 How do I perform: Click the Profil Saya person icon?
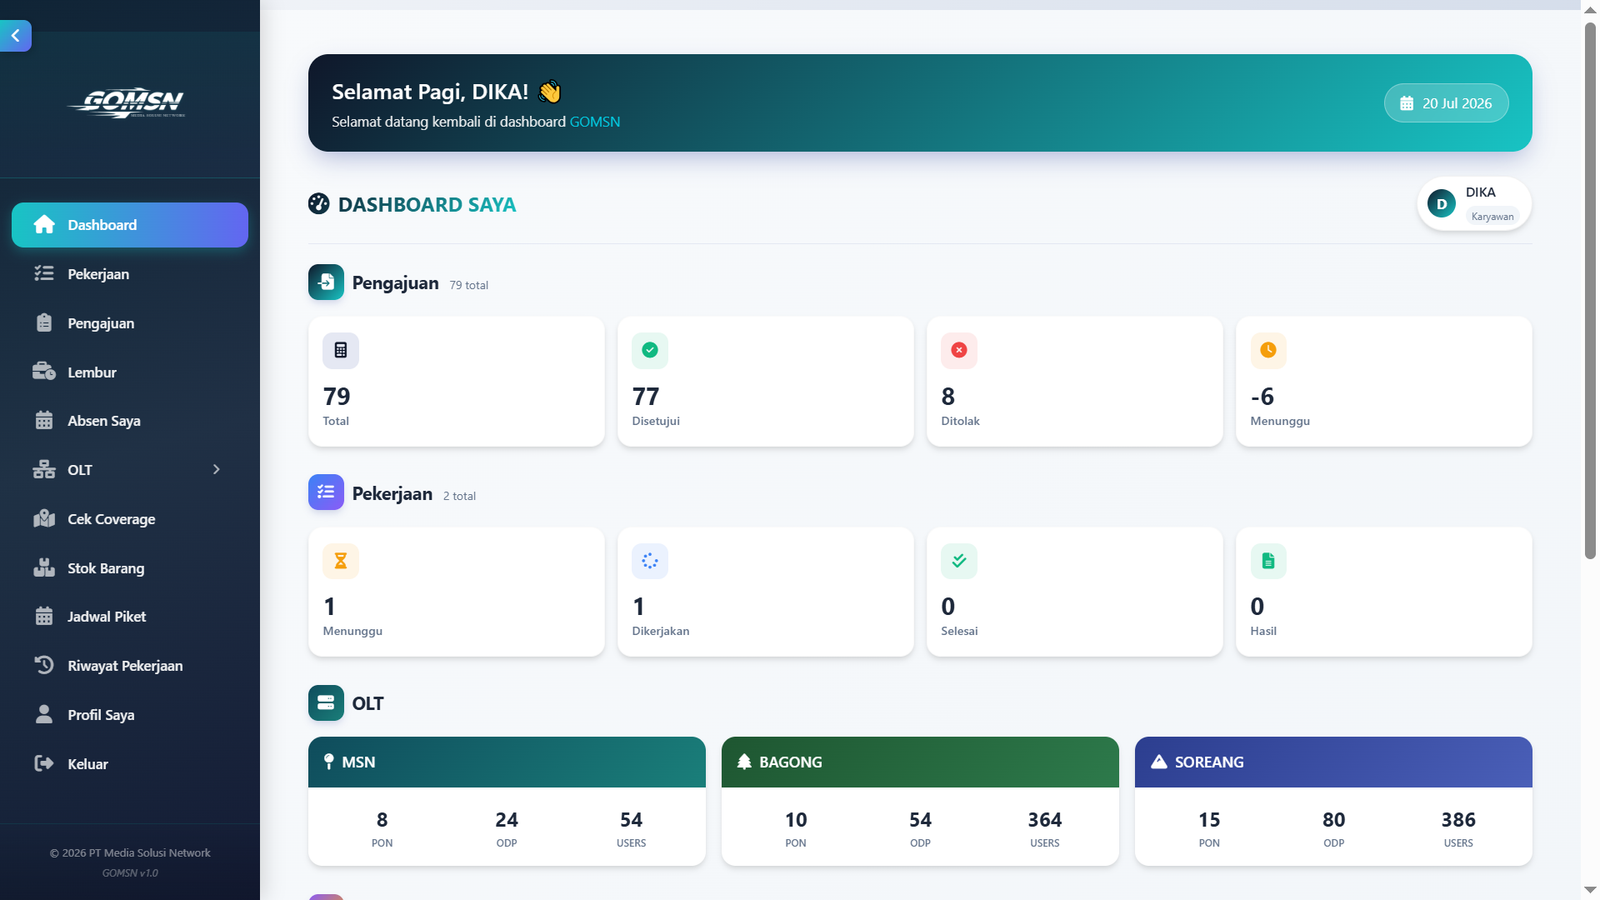(x=44, y=714)
